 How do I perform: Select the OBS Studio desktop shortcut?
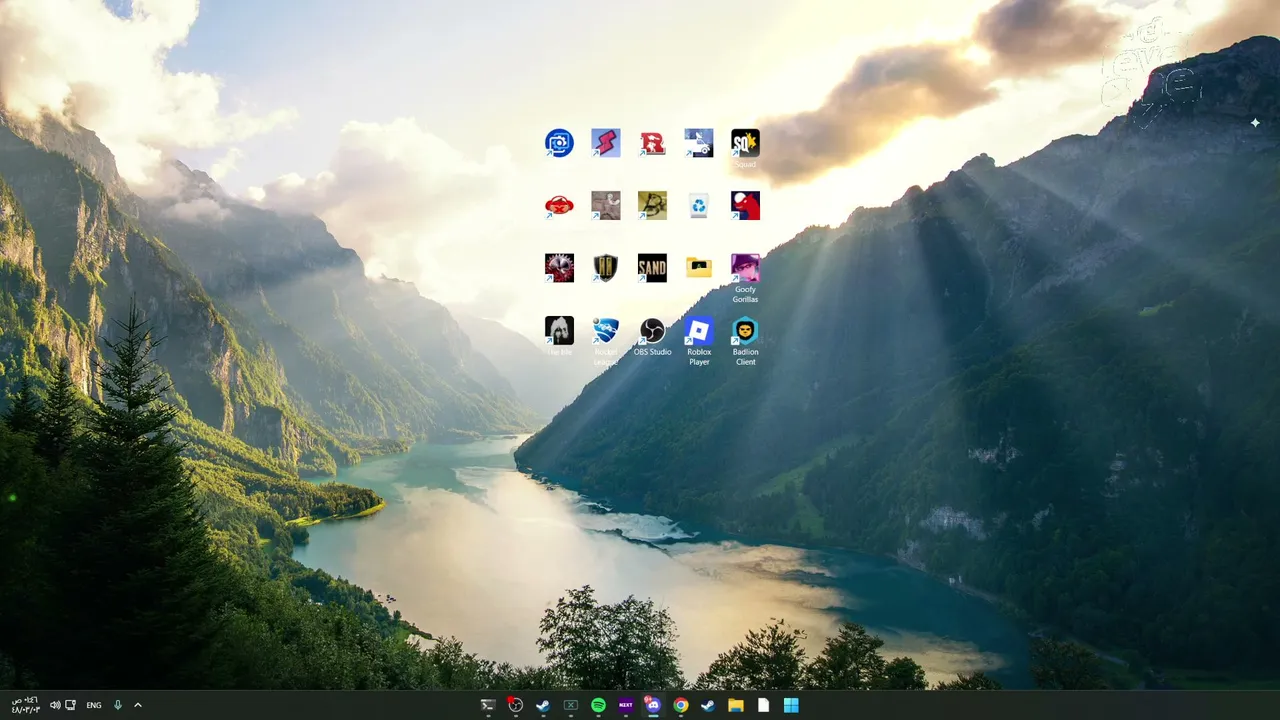652,336
